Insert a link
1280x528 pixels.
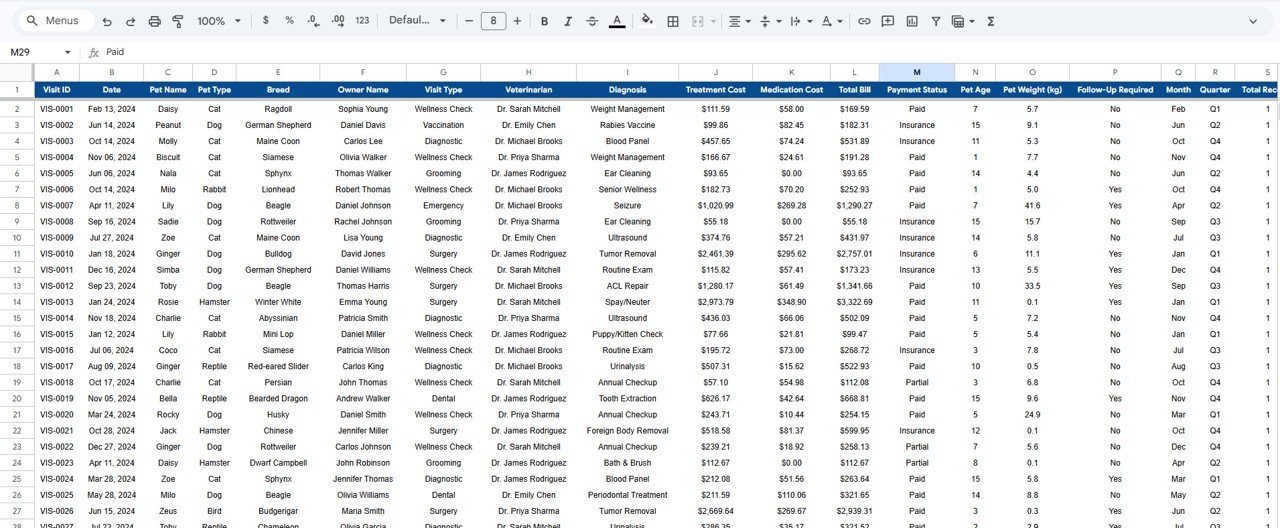[864, 21]
